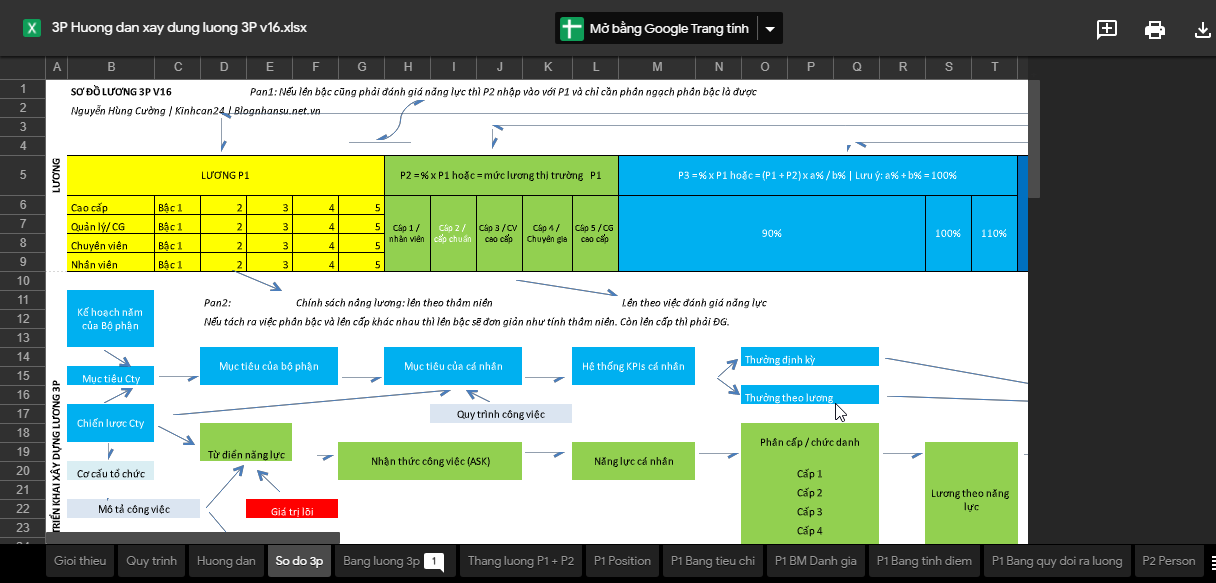The height and width of the screenshot is (583, 1216).
Task: Click the add comment icon
Action: pos(1107,29)
